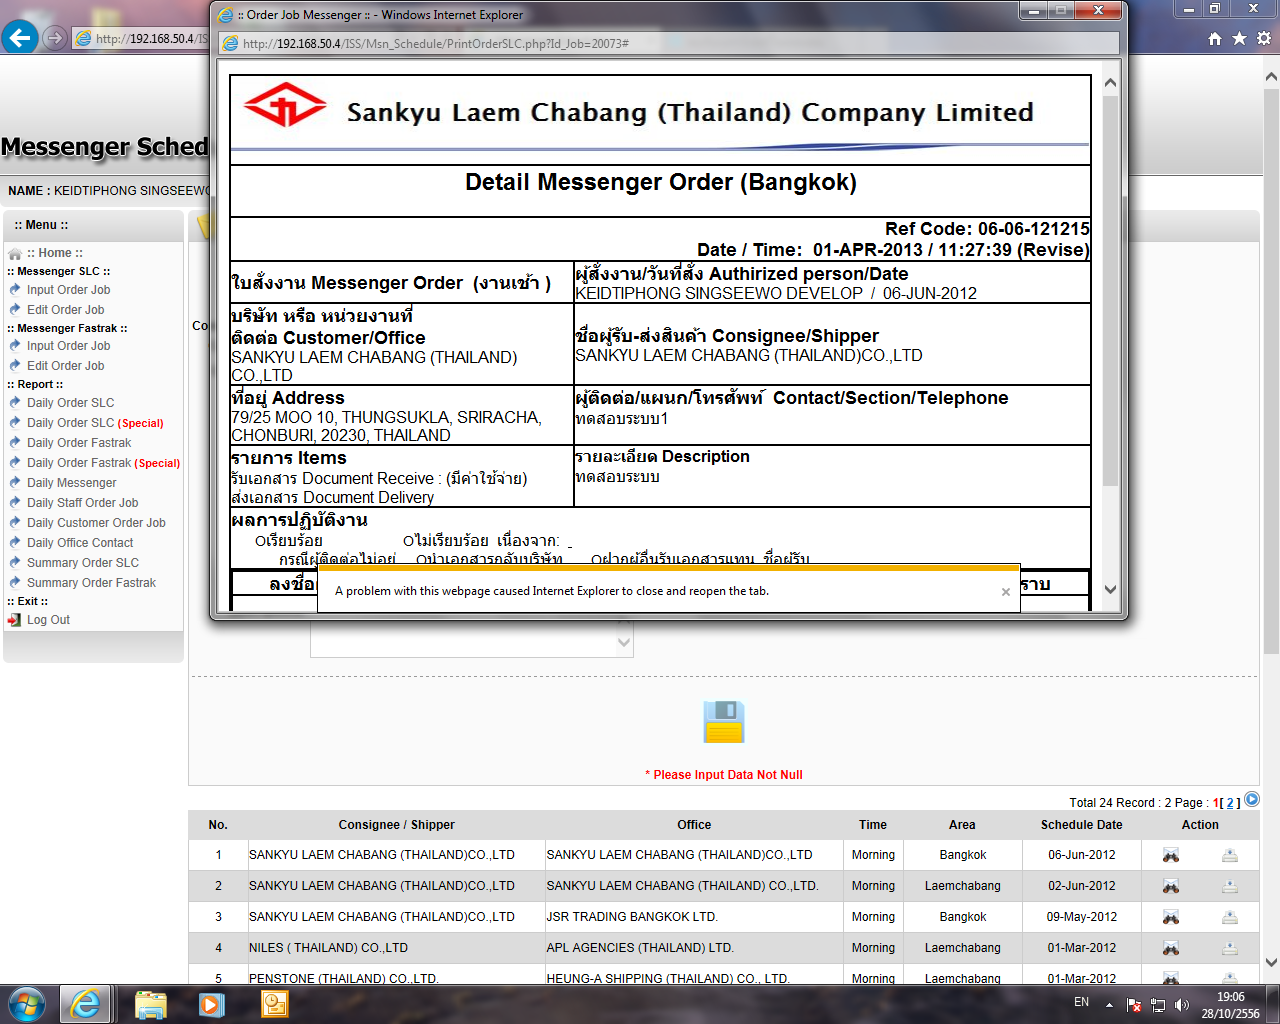Open the Favorites star icon

[x=1239, y=38]
